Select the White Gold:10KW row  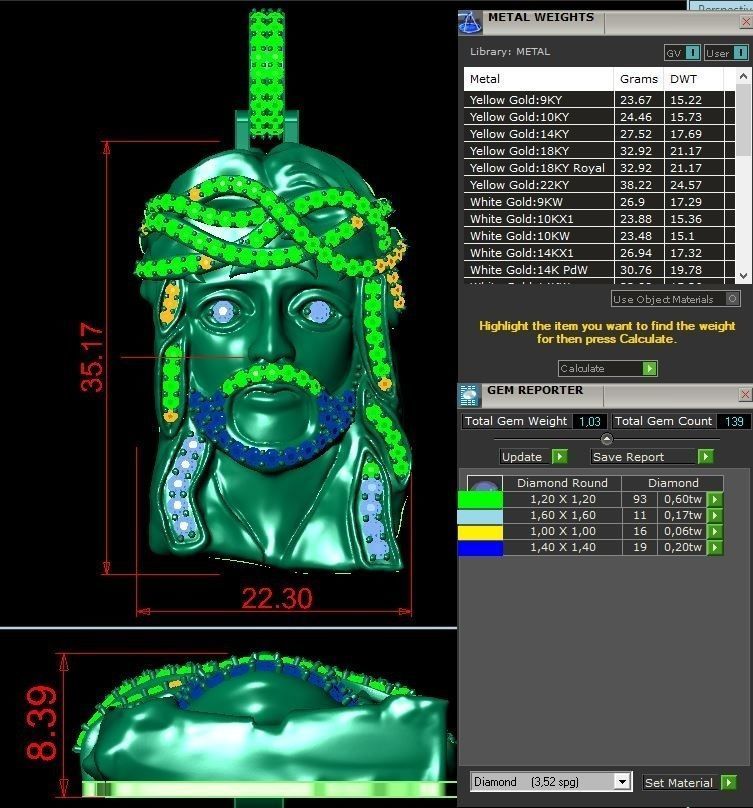[x=599, y=236]
